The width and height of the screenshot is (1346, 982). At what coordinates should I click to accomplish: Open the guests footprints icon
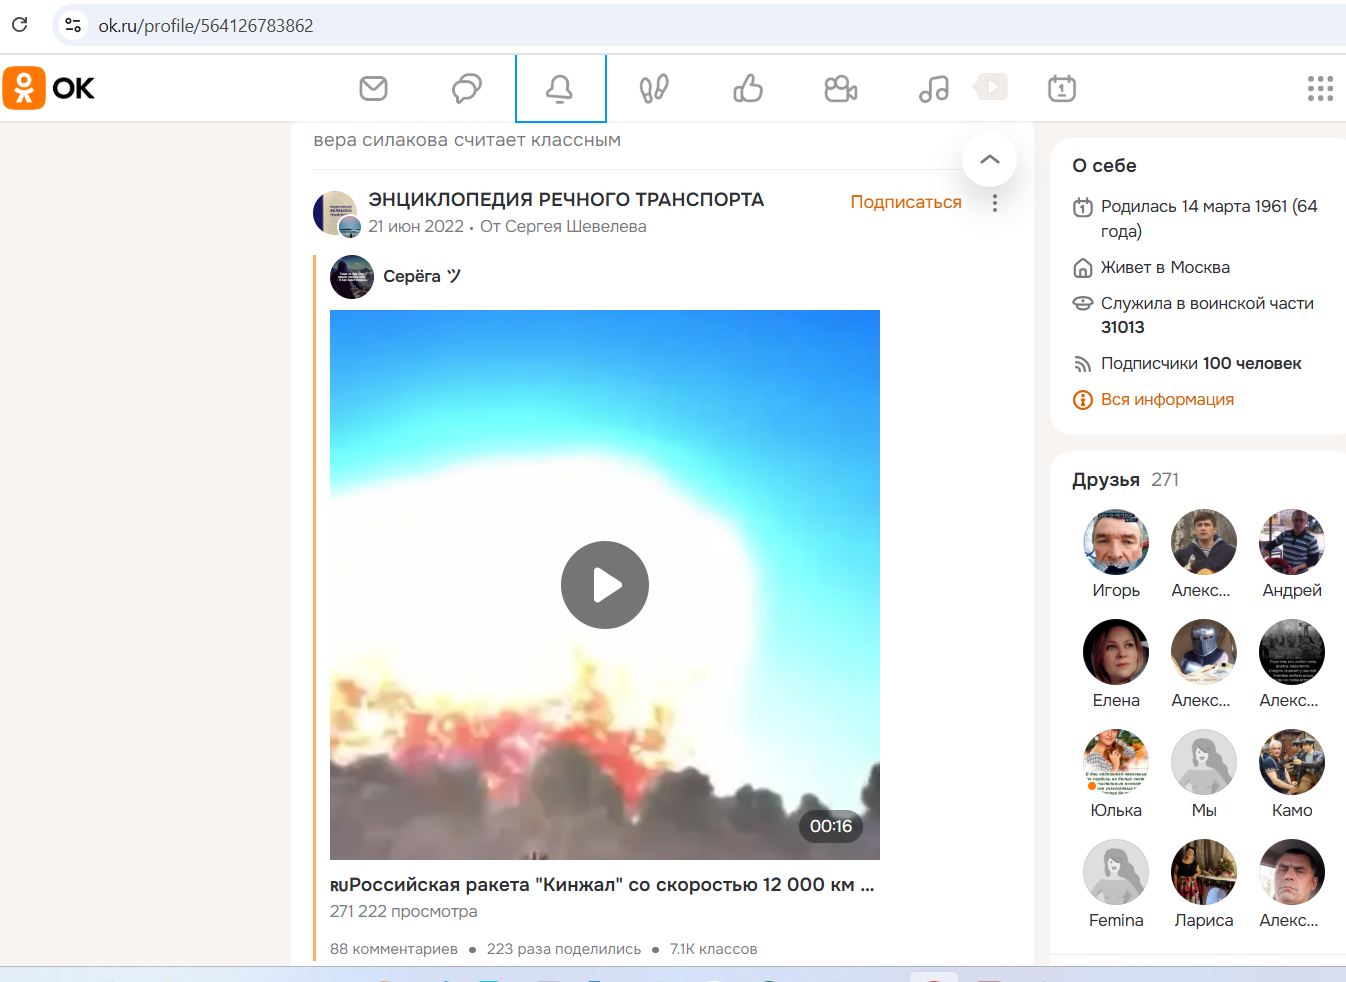[653, 89]
